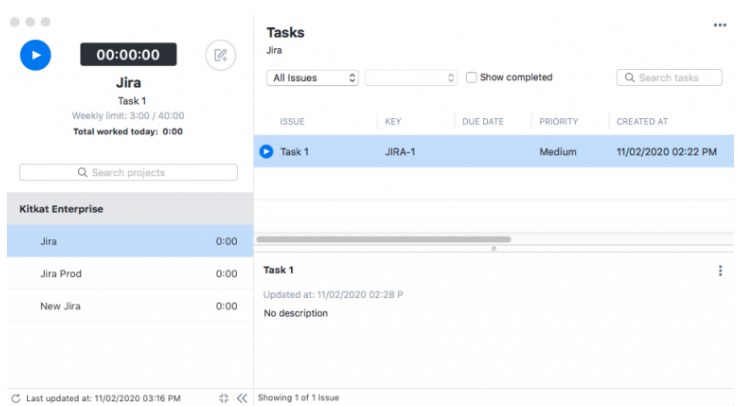
Task: Sort tasks by the PRIORITY column header
Action: (x=558, y=122)
